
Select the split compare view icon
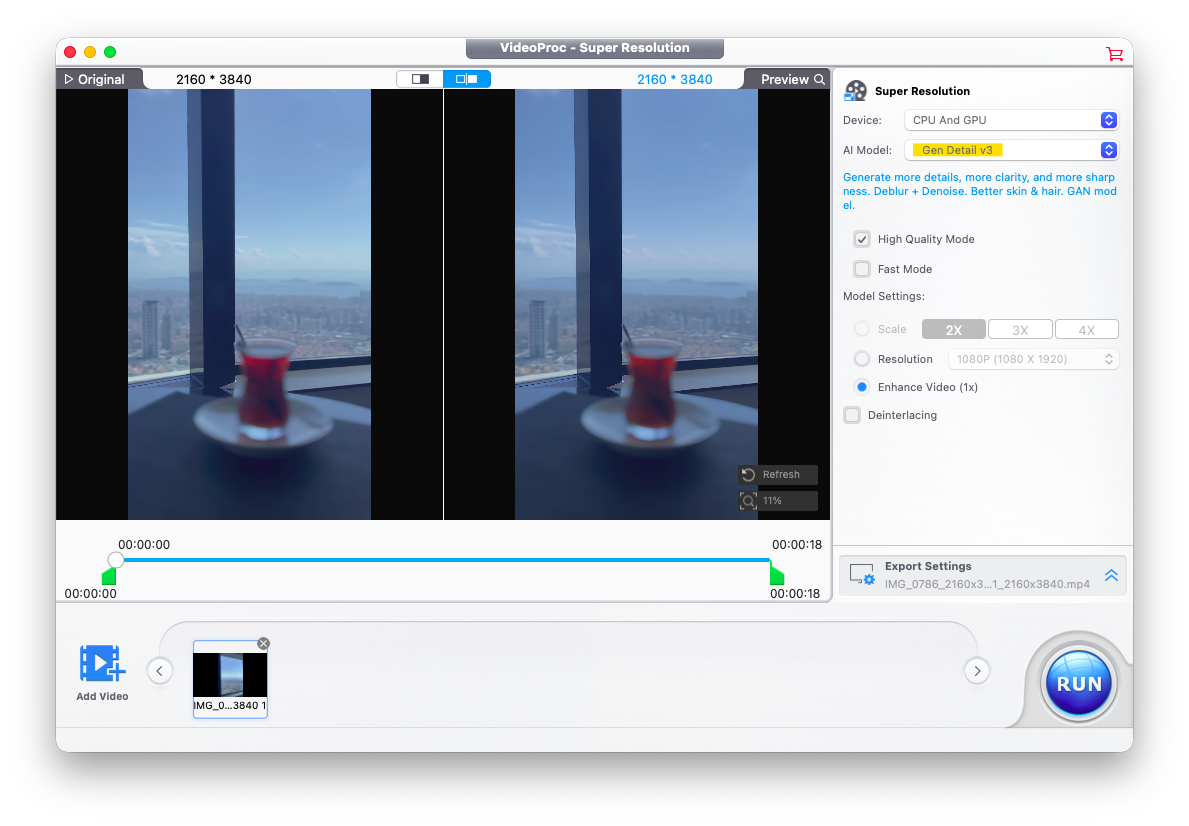coord(467,79)
